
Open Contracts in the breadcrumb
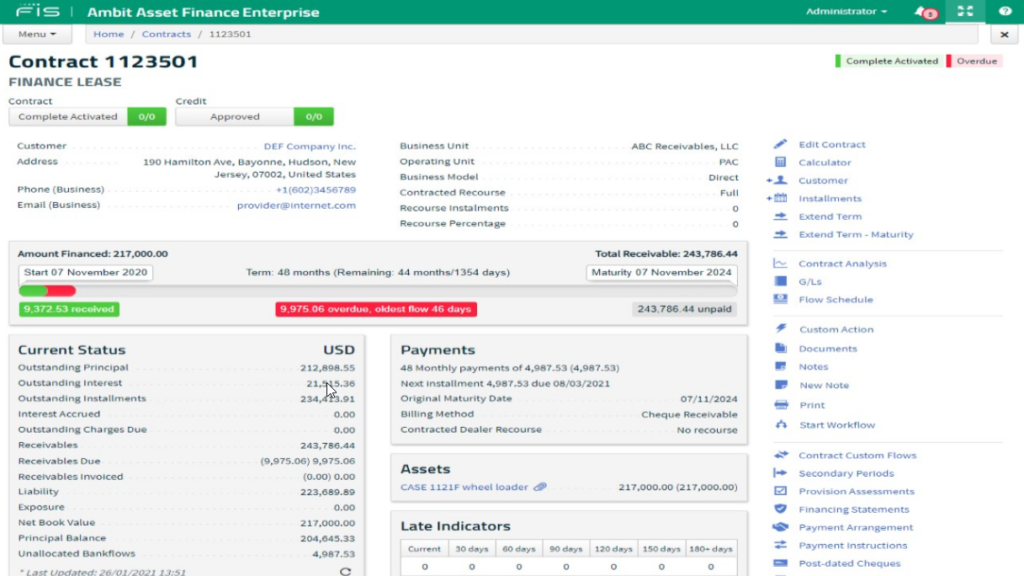(167, 34)
